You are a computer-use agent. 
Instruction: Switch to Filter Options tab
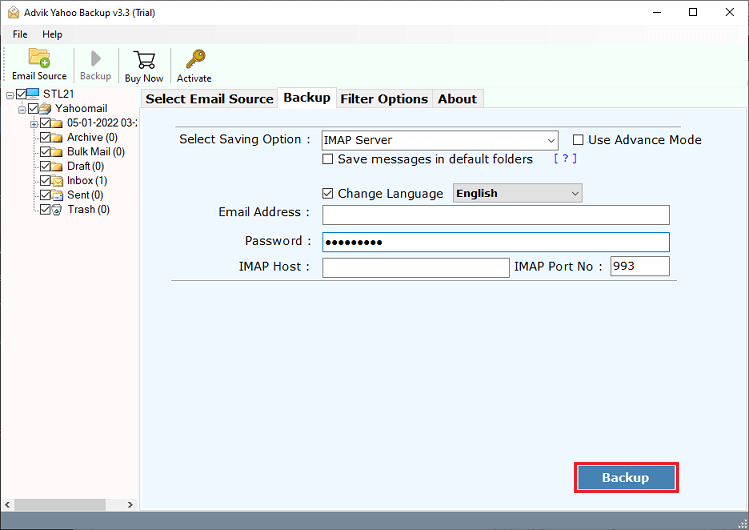(x=384, y=99)
